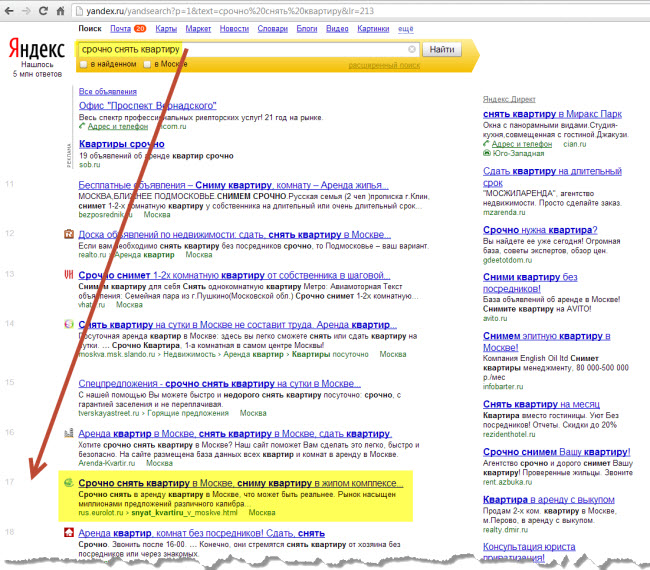This screenshot has width=650, height=570.
Task: Clear the search query with X icon
Action: point(412,49)
